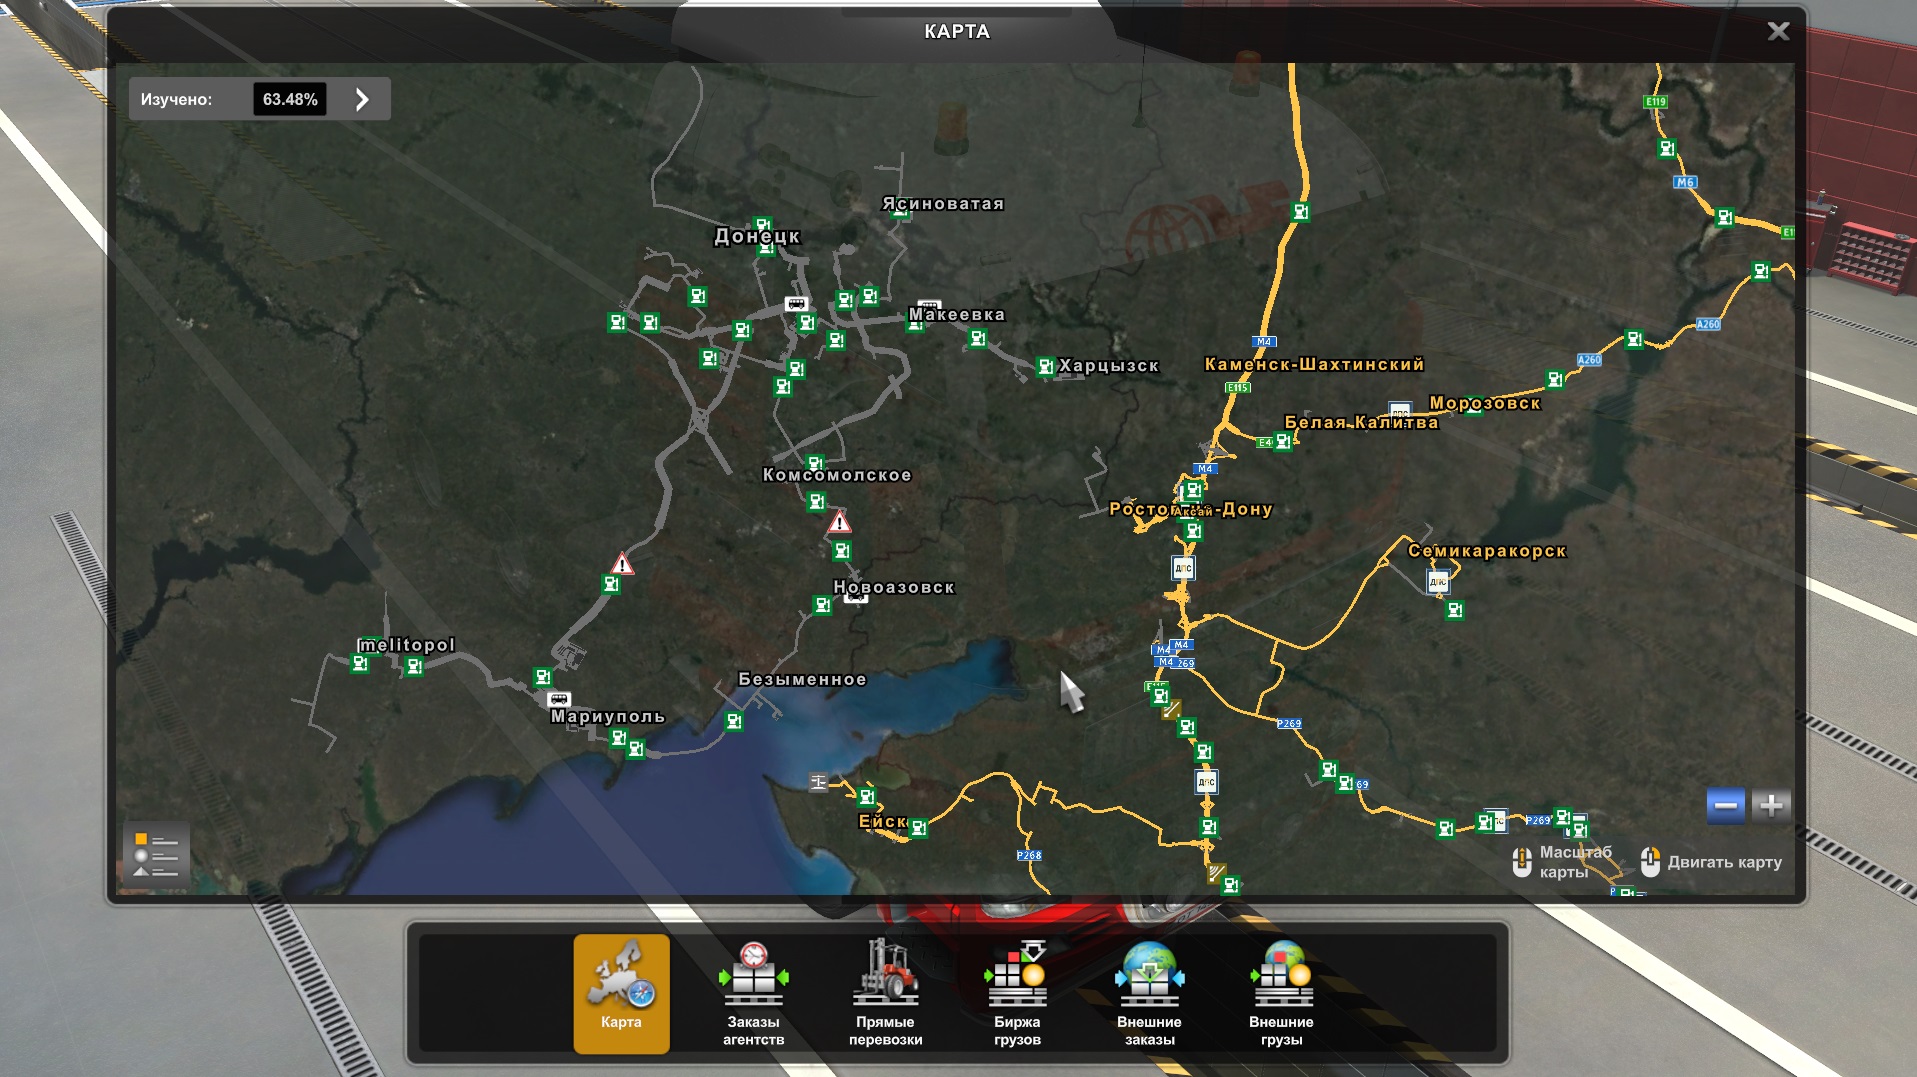This screenshot has height=1077, width=1917.
Task: Select the Карта tab
Action: pos(621,993)
